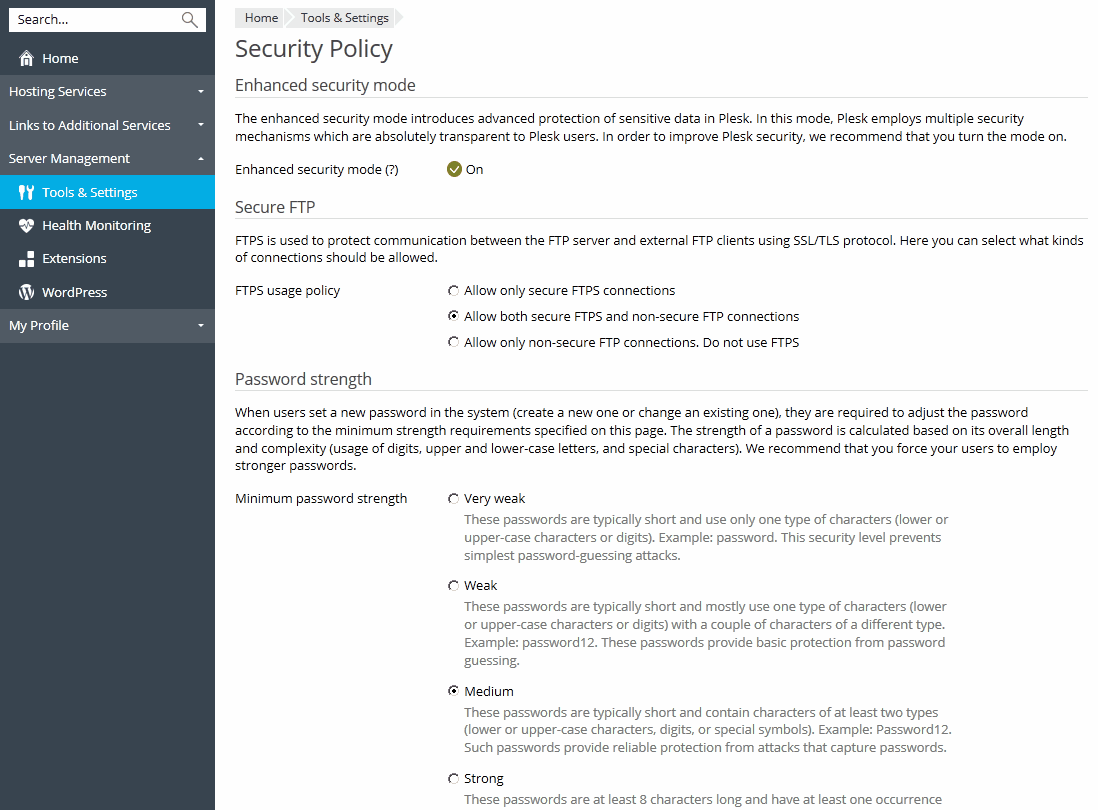The height and width of the screenshot is (810, 1098).
Task: Select Allow only non-secure FTP connections
Action: tap(454, 343)
